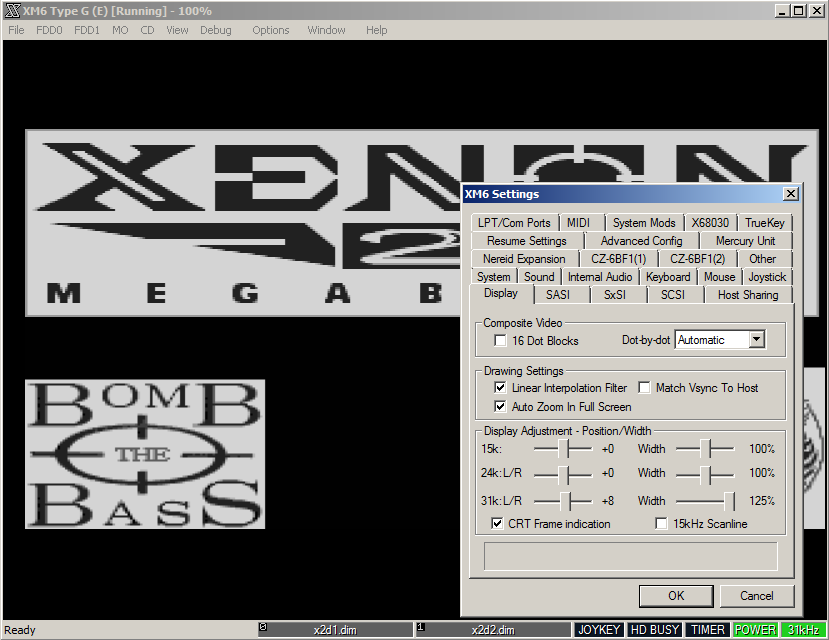Click the drive 1 indicator icon for x2d2.dim
The width and height of the screenshot is (829, 640).
point(421,627)
